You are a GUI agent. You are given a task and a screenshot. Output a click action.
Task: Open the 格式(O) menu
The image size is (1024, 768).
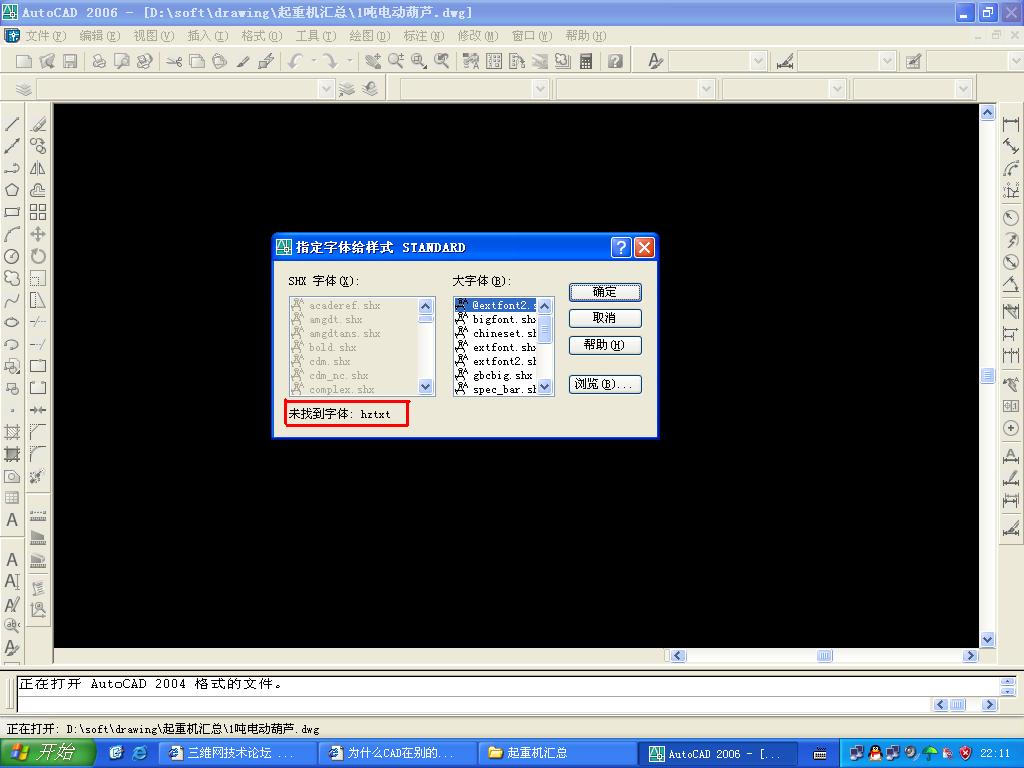point(261,36)
